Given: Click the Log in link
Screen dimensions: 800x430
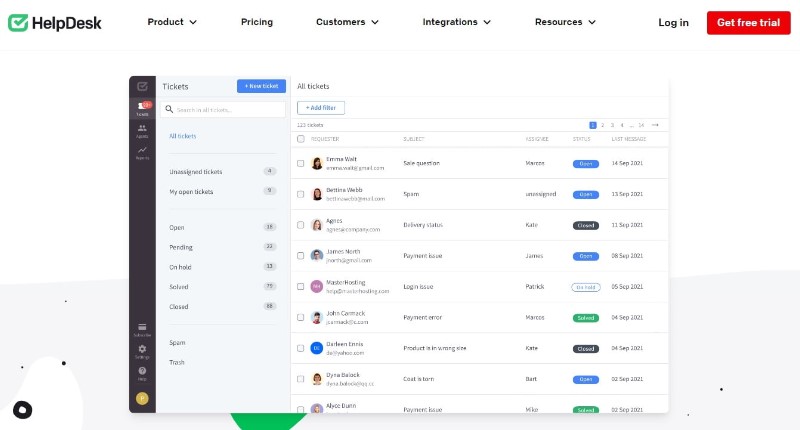Looking at the screenshot, I should (673, 22).
